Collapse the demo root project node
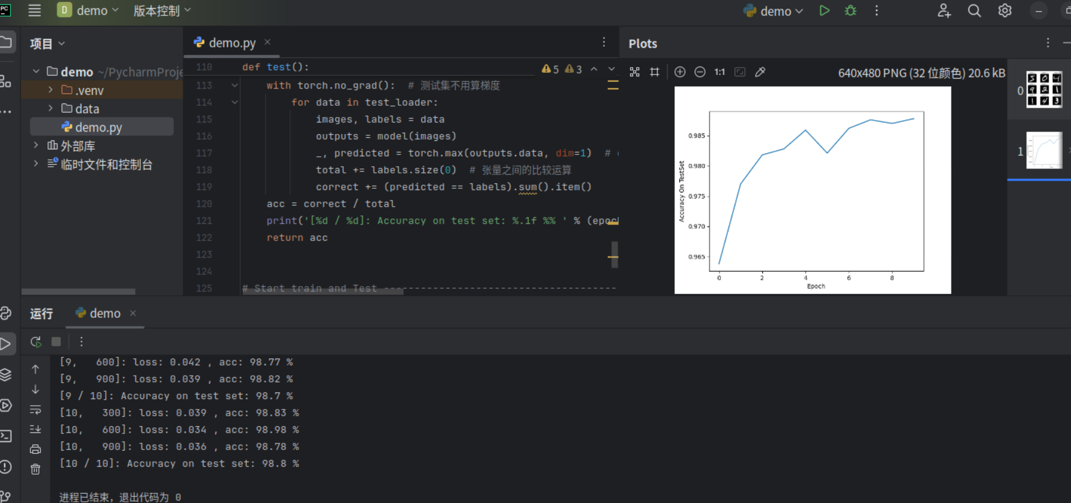 (37, 72)
